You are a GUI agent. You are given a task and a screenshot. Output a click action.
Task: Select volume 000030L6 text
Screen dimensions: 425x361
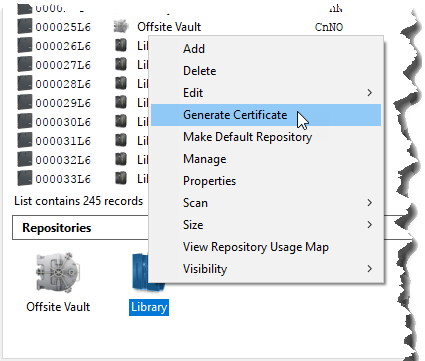63,122
